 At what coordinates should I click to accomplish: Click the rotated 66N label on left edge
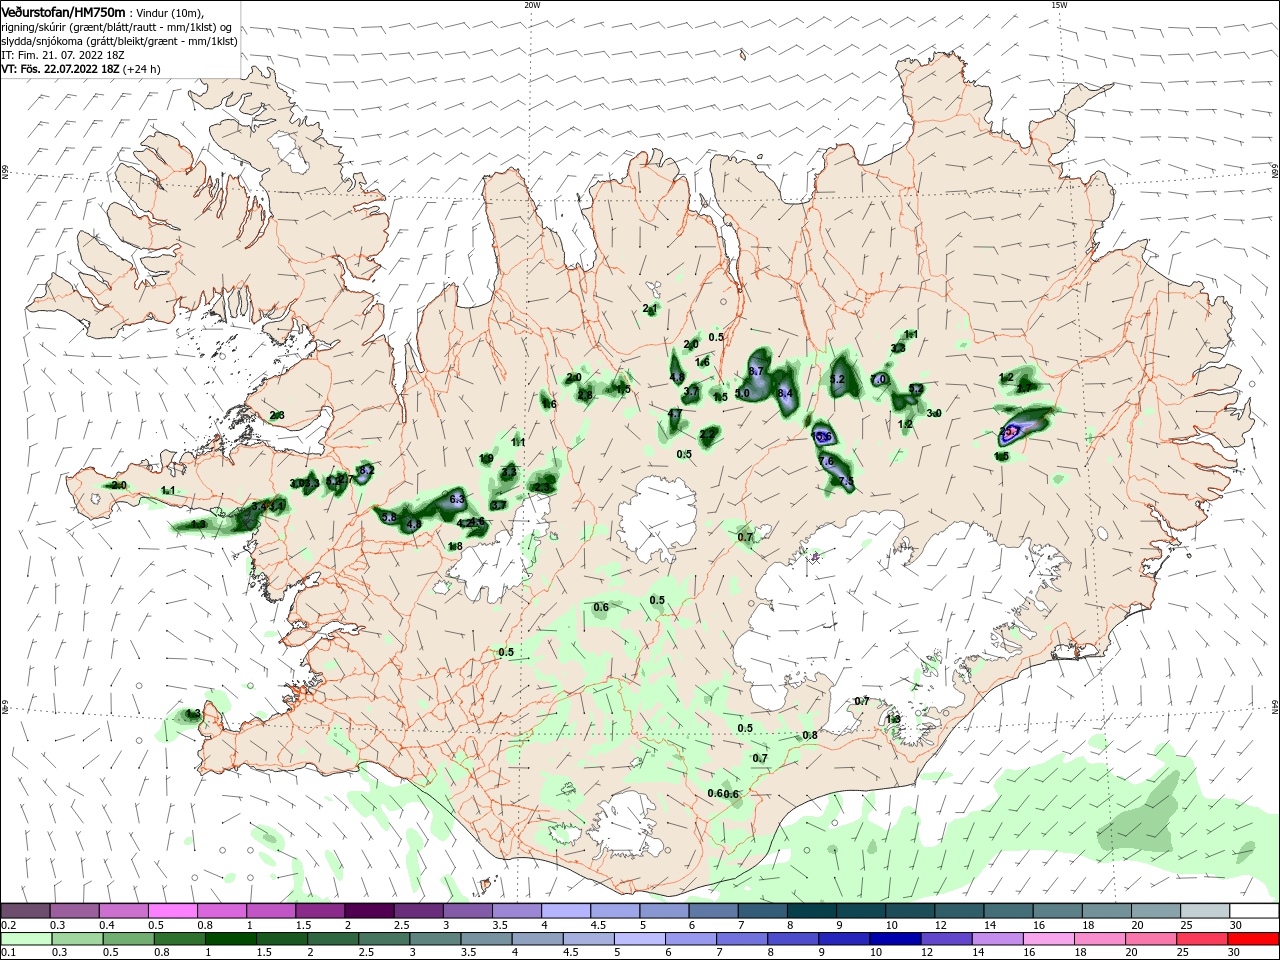(5, 172)
